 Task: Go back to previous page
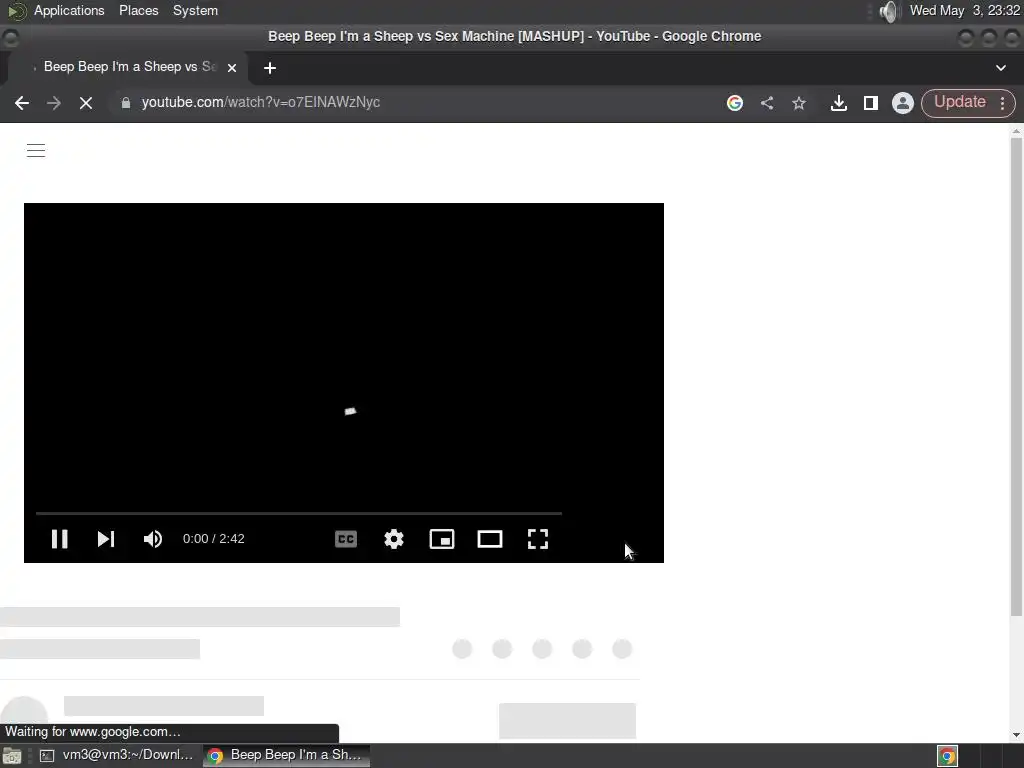[22, 103]
